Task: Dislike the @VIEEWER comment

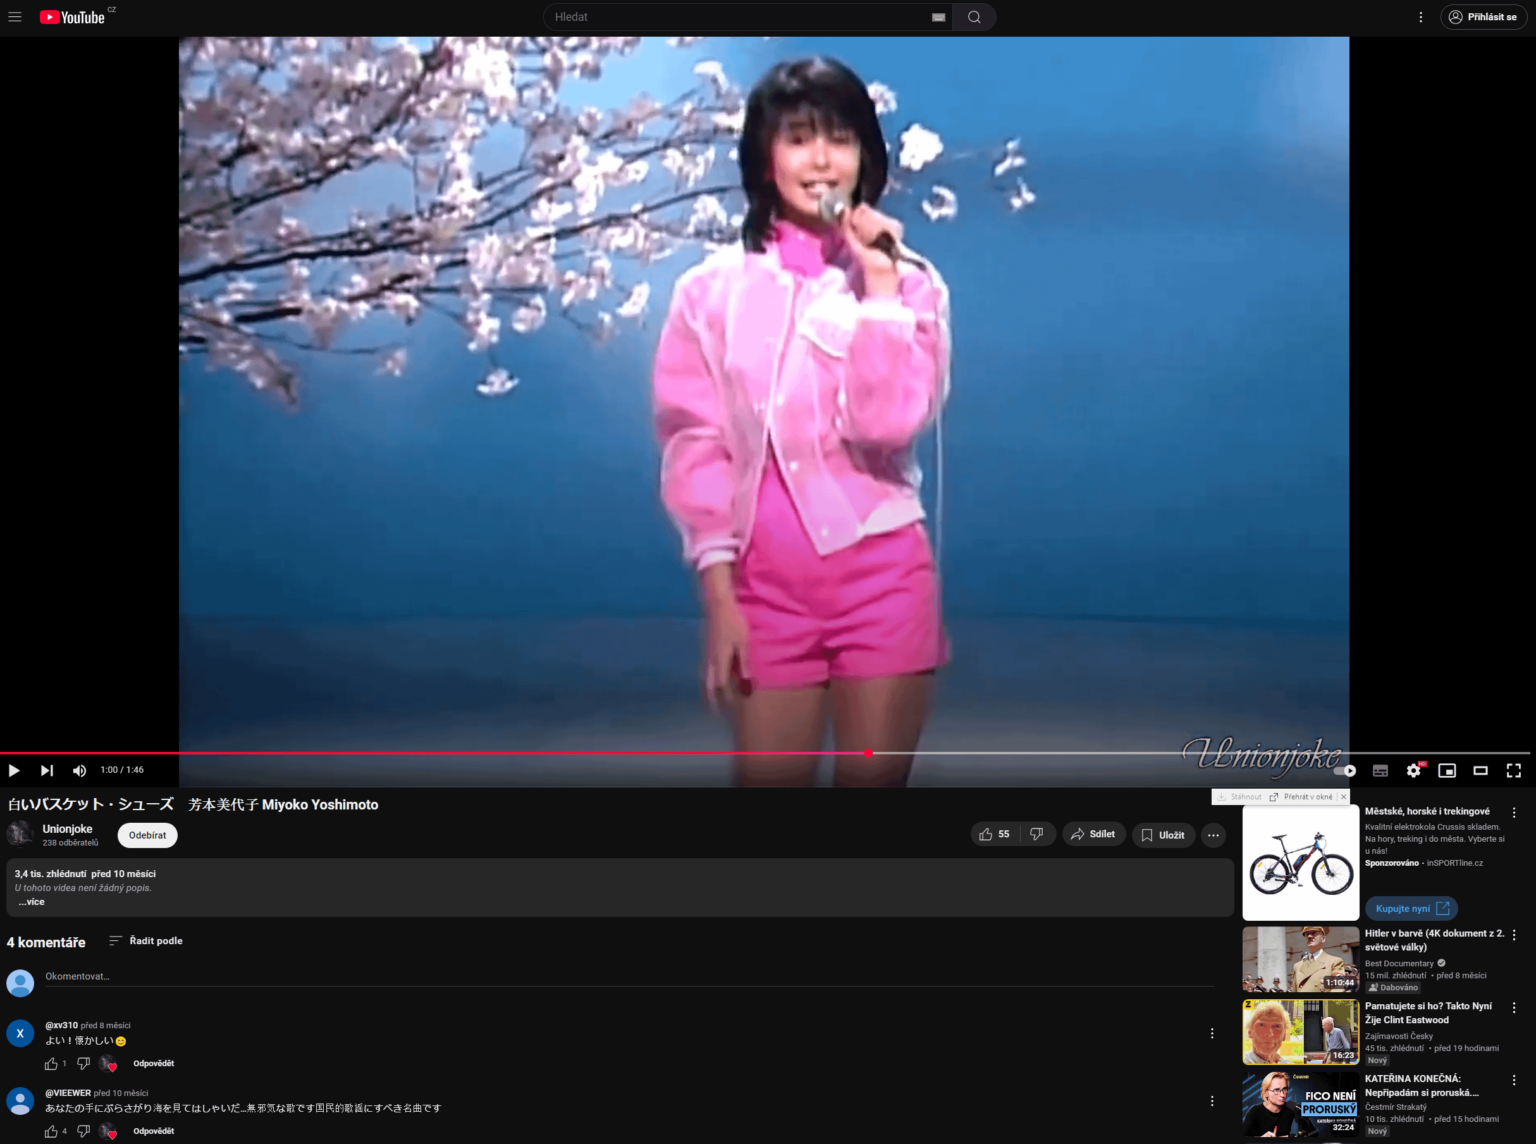Action: (84, 1131)
